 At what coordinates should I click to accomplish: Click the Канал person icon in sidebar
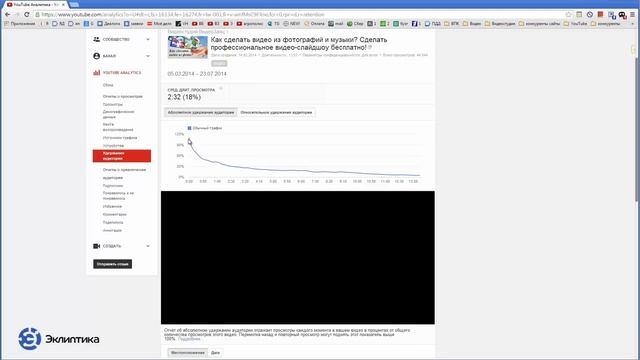[96, 56]
